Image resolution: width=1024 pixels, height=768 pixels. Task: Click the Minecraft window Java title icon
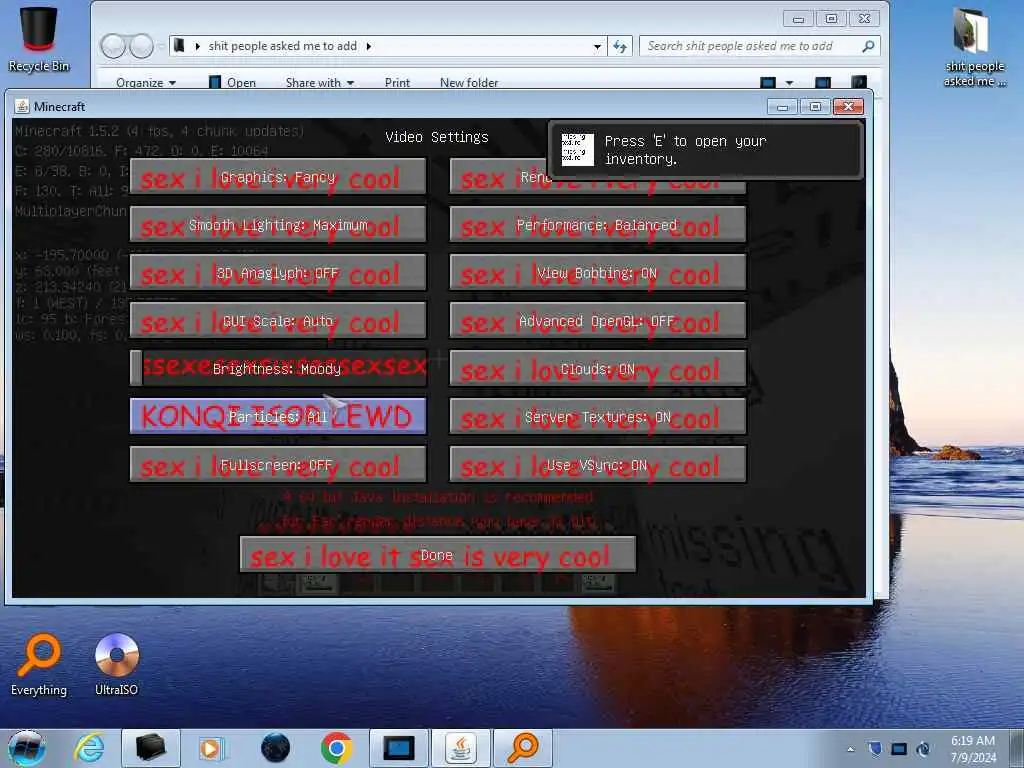tap(22, 106)
